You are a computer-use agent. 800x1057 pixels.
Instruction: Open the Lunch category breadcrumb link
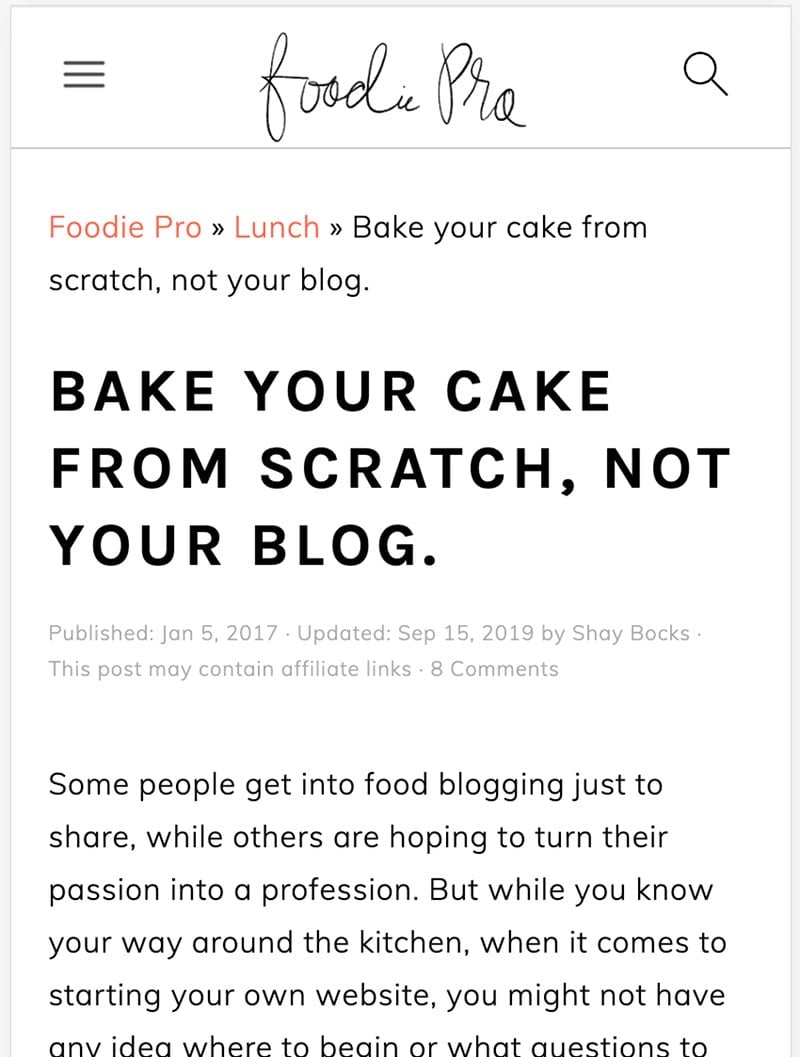[276, 227]
